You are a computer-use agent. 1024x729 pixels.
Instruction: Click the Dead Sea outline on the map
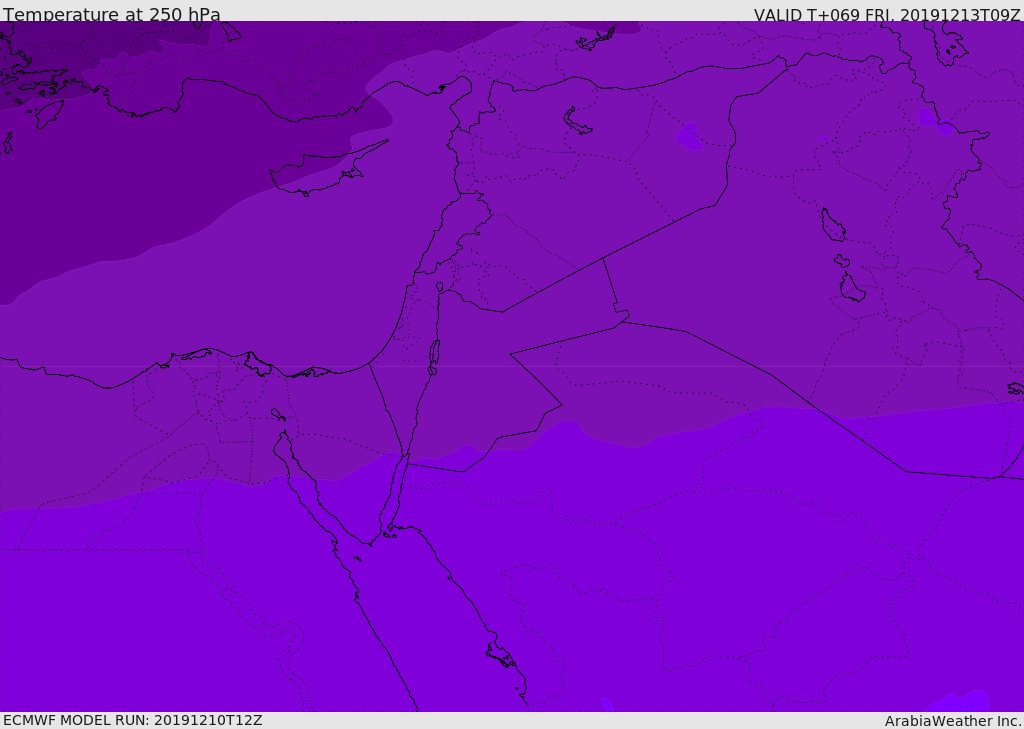[434, 357]
